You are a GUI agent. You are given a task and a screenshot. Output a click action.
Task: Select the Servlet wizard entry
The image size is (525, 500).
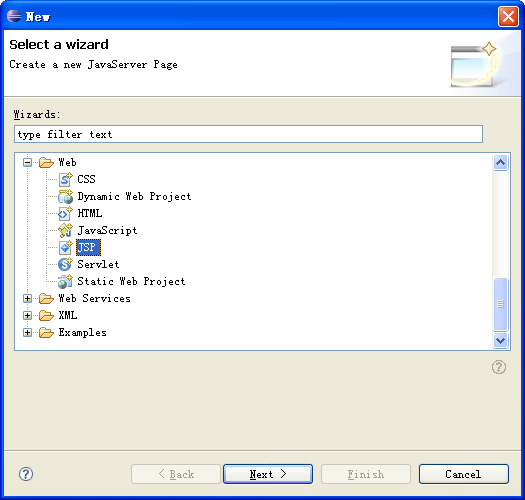pos(98,265)
